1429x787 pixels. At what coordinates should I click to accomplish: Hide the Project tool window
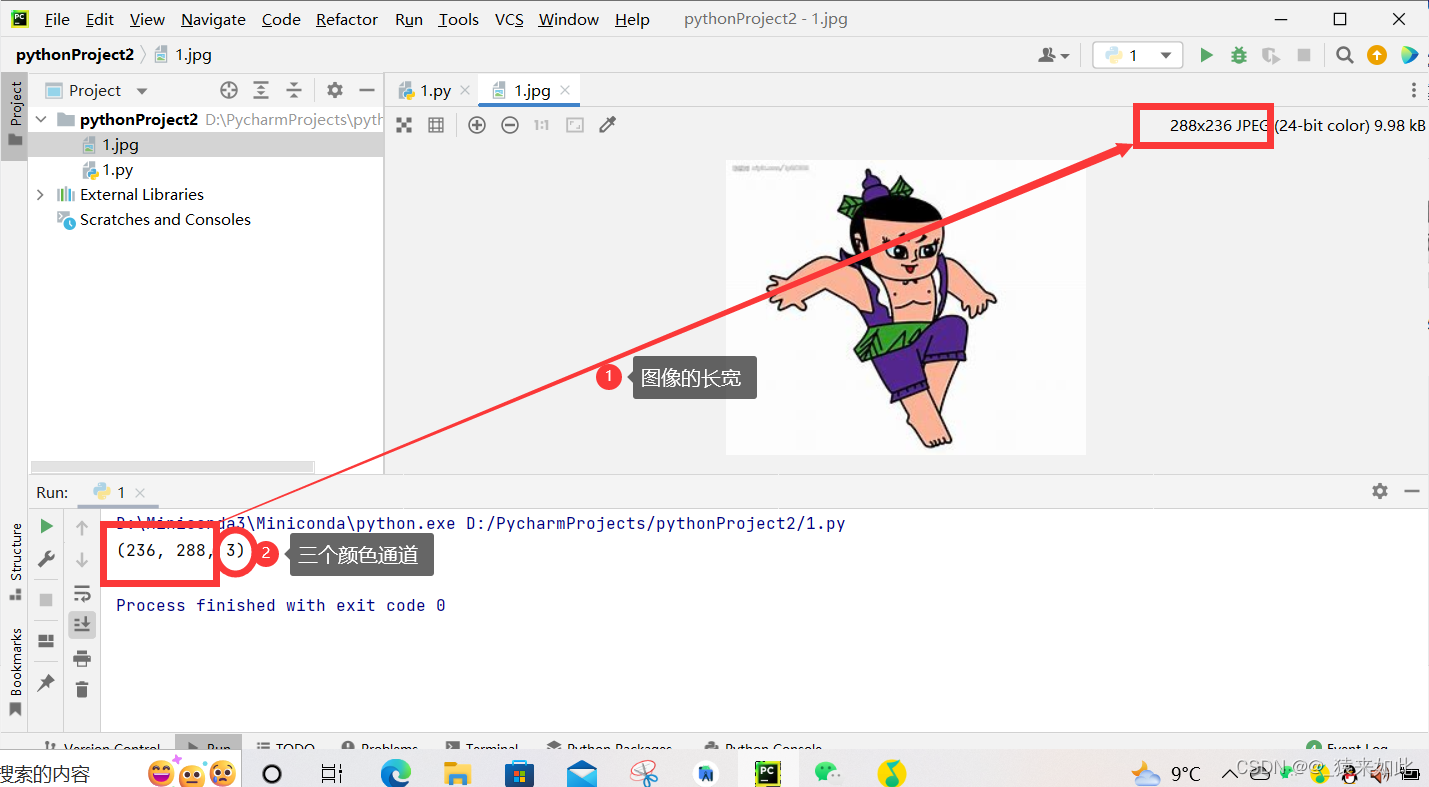click(x=367, y=90)
